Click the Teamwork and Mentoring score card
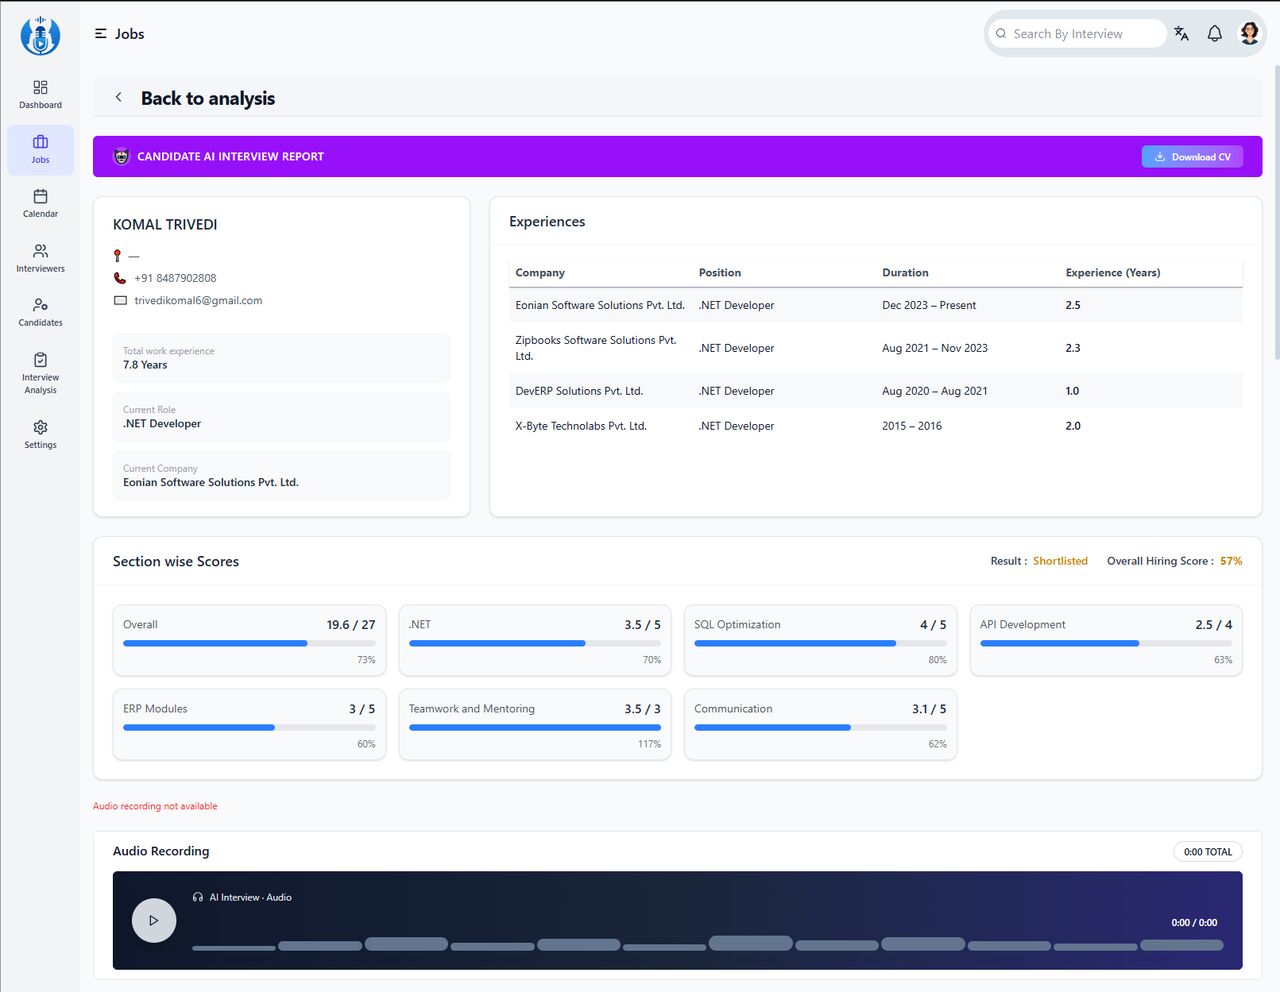Viewport: 1280px width, 992px height. pos(535,724)
